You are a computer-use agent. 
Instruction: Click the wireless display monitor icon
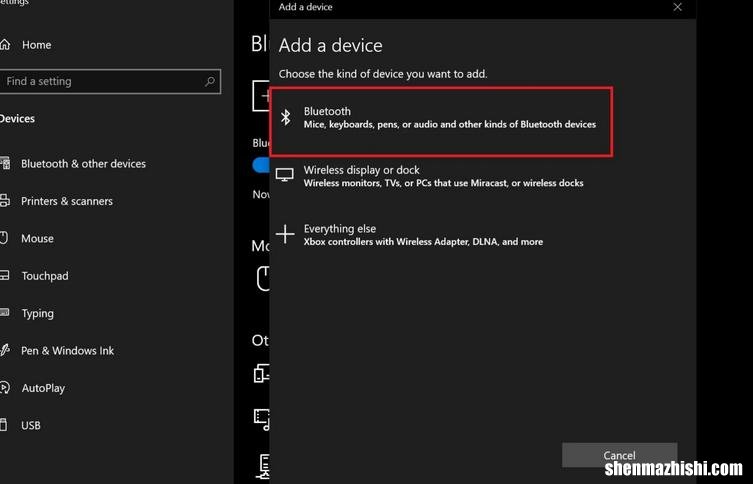pos(284,175)
